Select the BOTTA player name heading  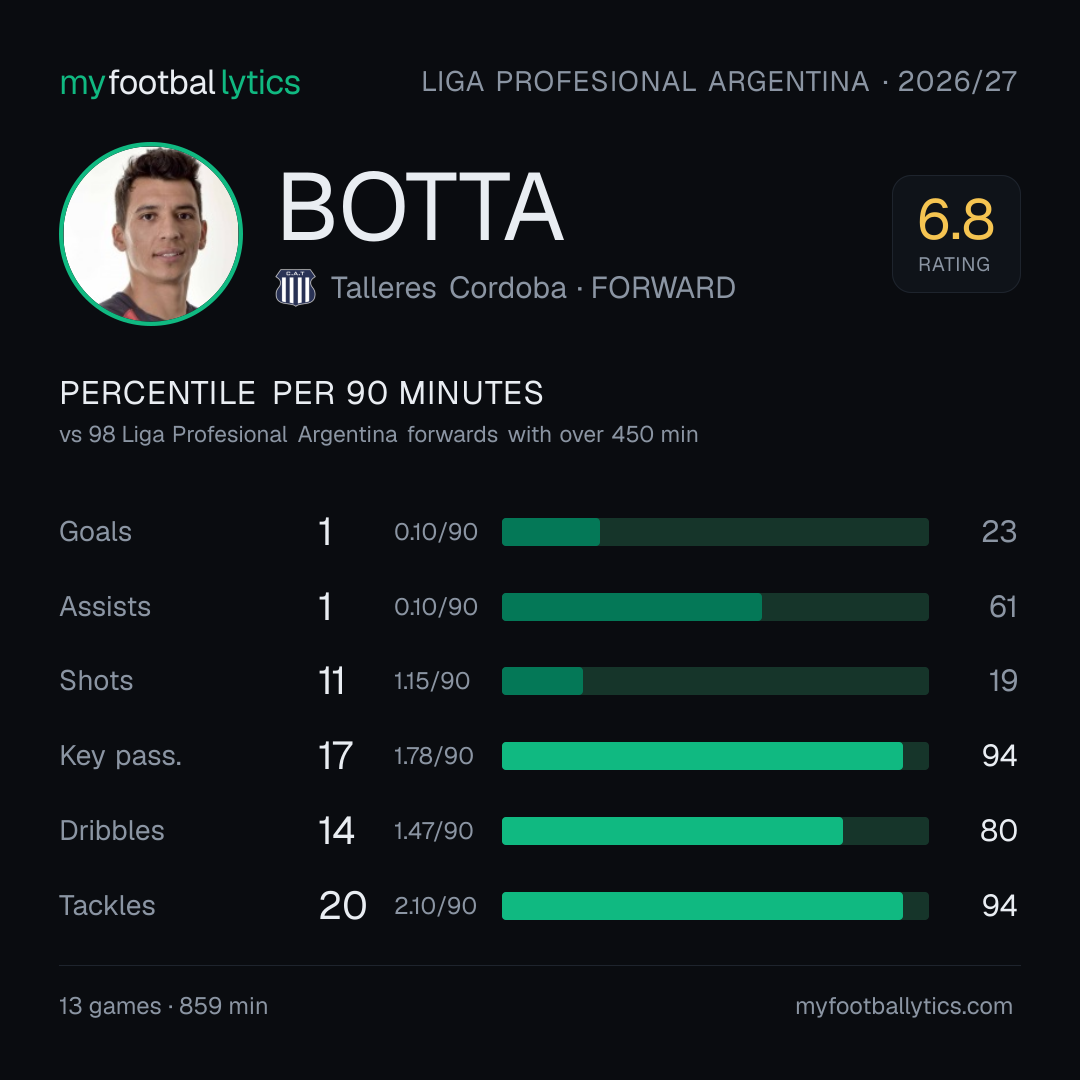(422, 207)
